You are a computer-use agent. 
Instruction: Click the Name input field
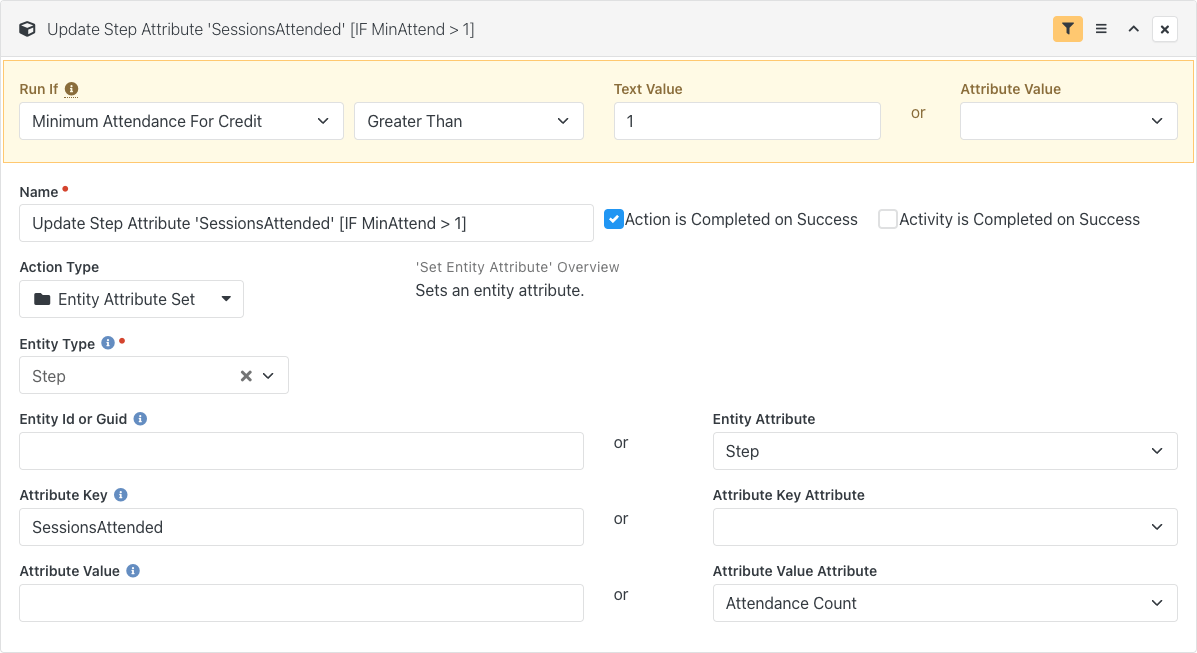306,223
